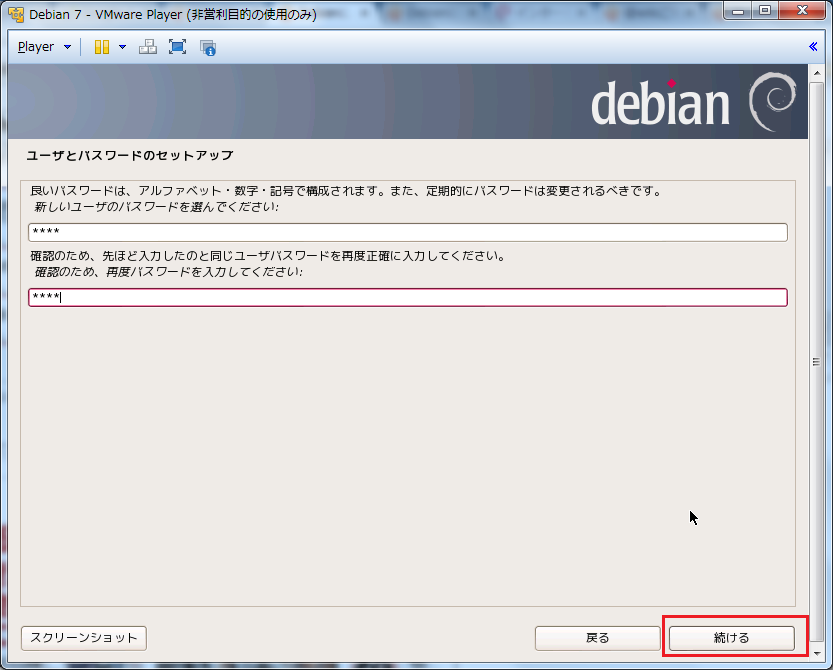The width and height of the screenshot is (833, 670).
Task: Enter full screen mode via toolbar icon
Action: [x=177, y=47]
